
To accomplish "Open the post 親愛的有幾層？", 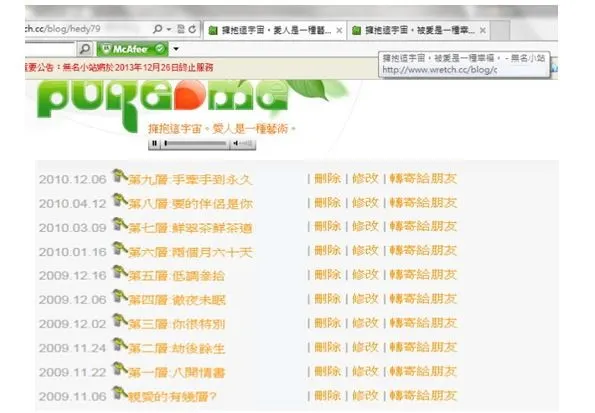I will point(172,397).
